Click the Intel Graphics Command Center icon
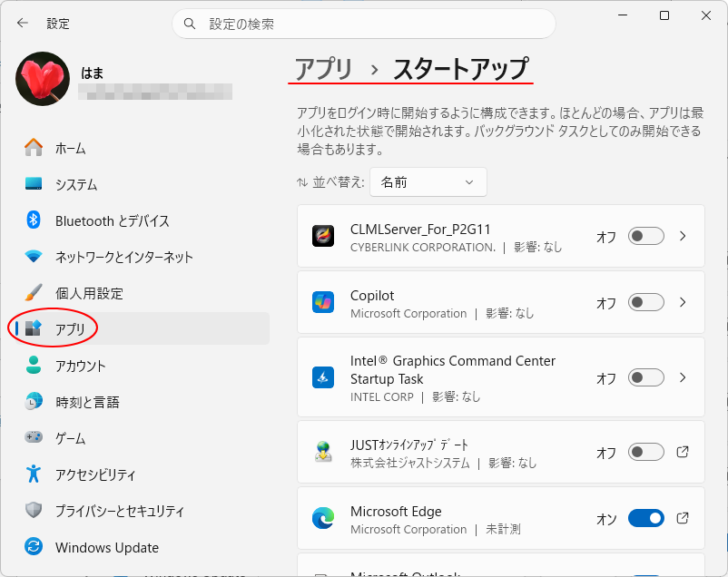Screen dimensions: 728x577 pyautogui.click(x=323, y=377)
